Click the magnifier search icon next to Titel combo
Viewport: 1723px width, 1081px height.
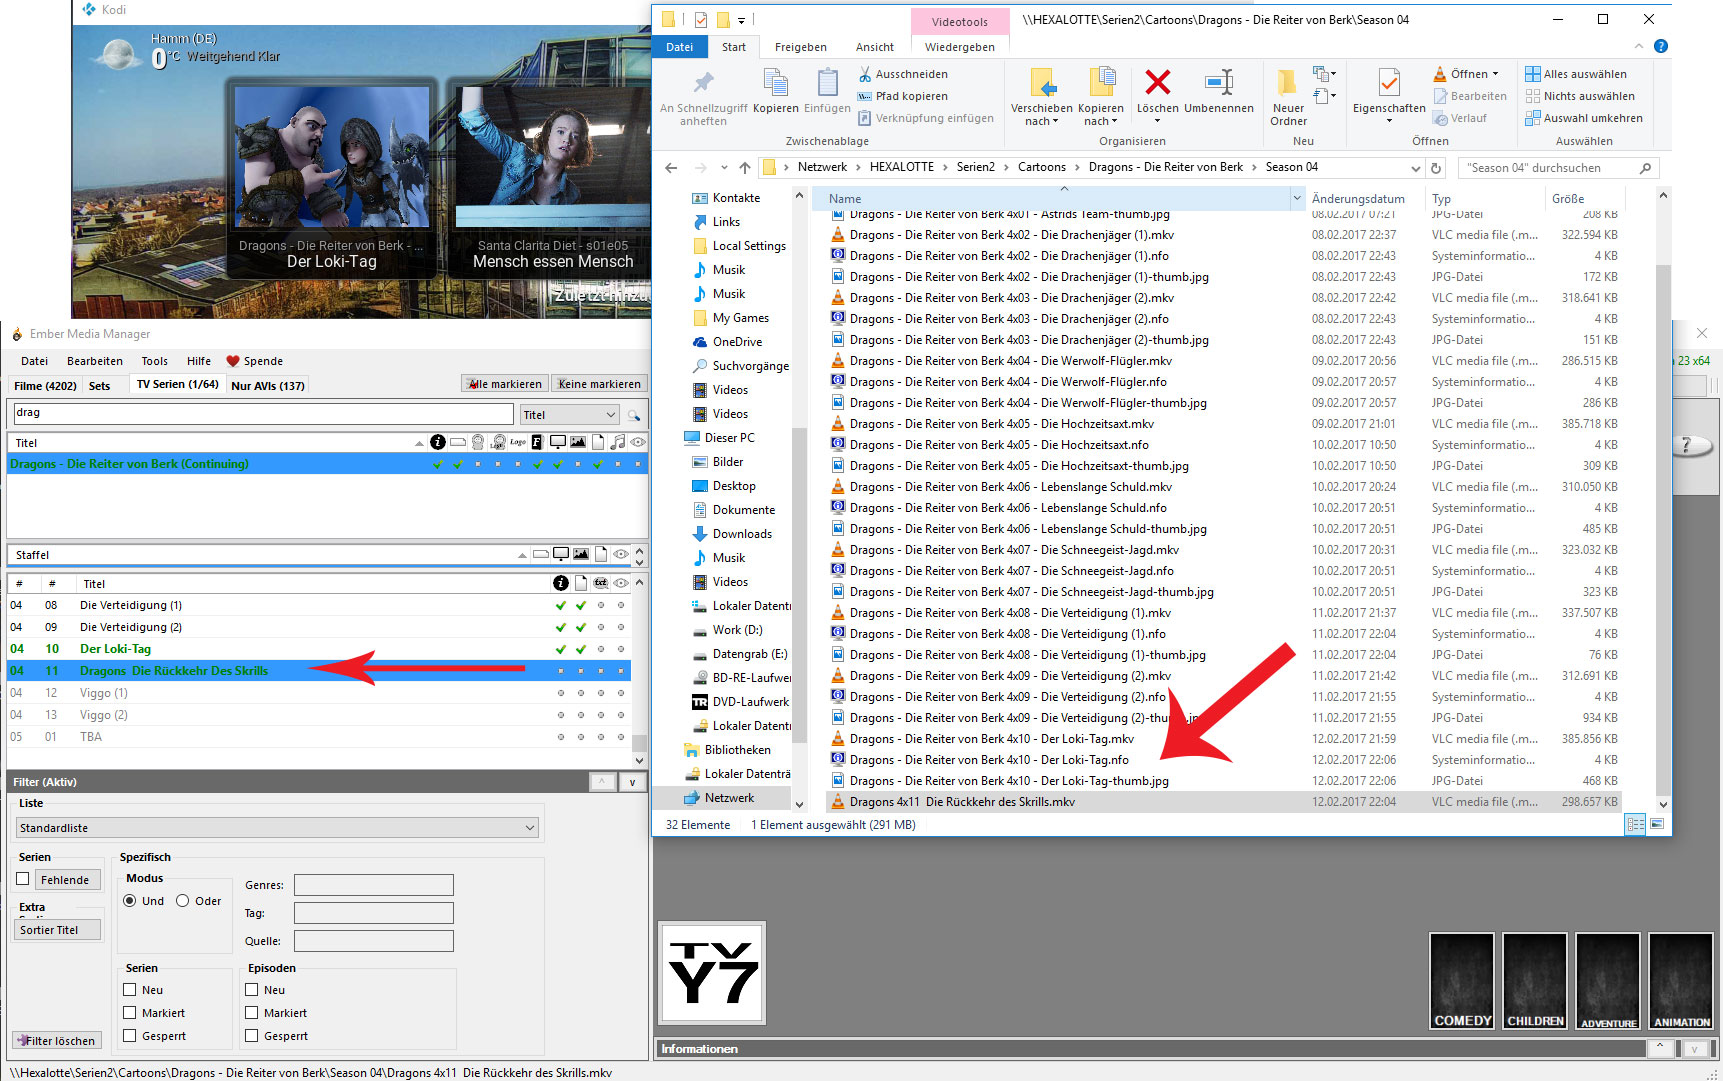[x=634, y=415]
